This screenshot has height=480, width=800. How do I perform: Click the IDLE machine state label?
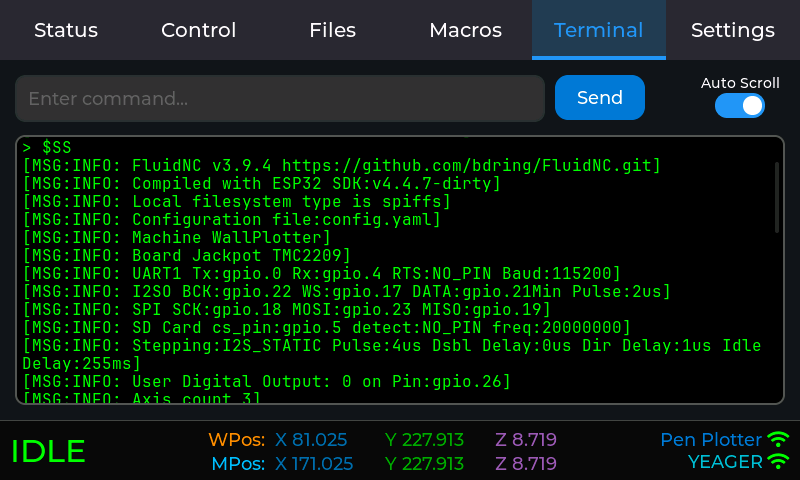point(48,451)
